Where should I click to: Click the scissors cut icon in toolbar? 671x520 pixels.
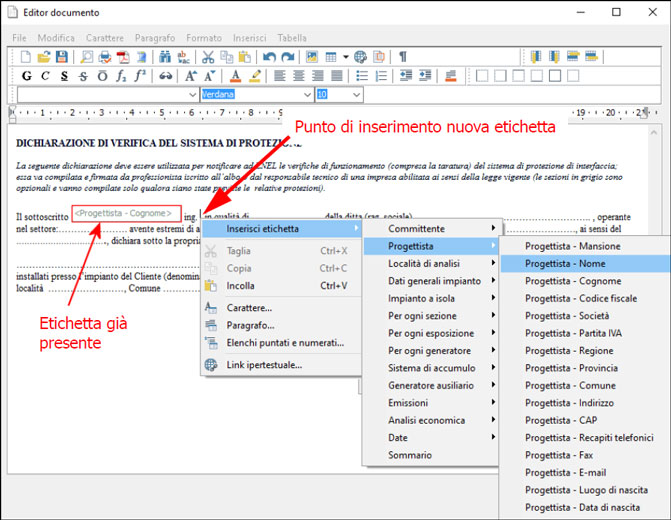pos(208,56)
